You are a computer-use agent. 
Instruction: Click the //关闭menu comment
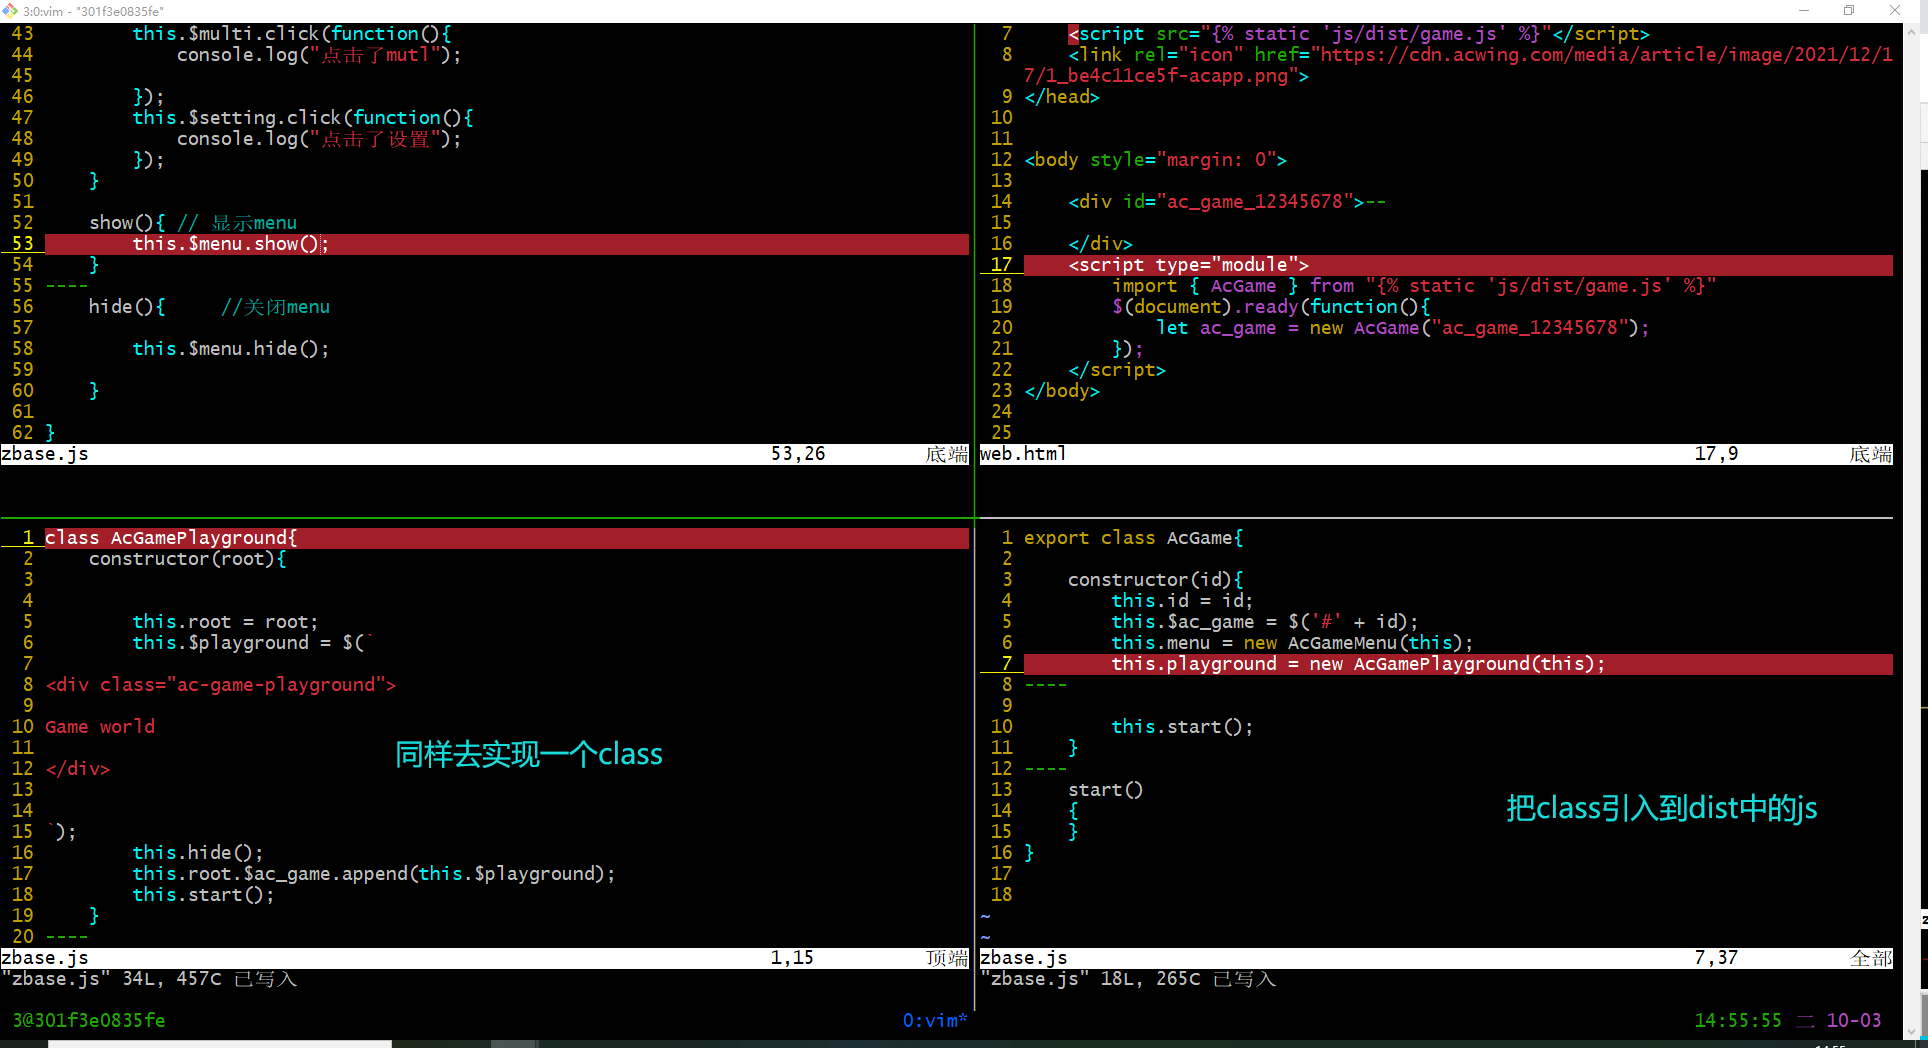coord(275,307)
